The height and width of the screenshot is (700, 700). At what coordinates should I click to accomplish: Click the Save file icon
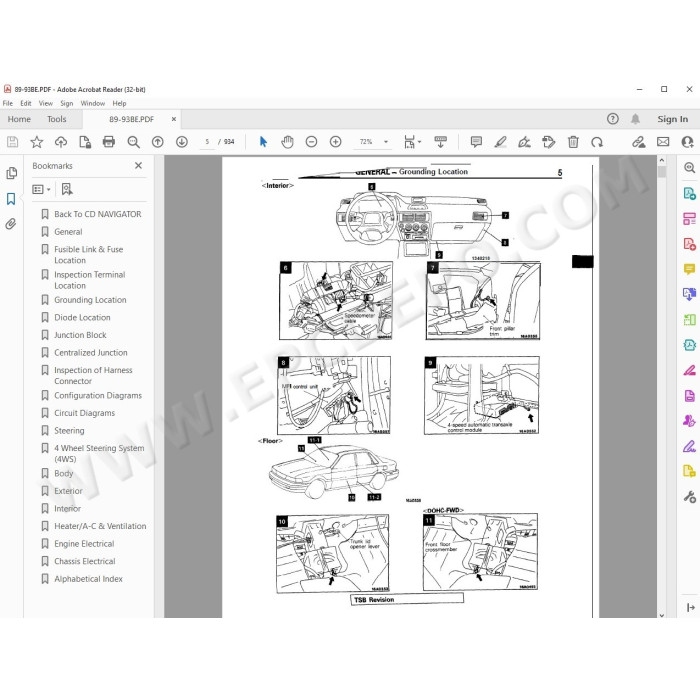(12, 142)
